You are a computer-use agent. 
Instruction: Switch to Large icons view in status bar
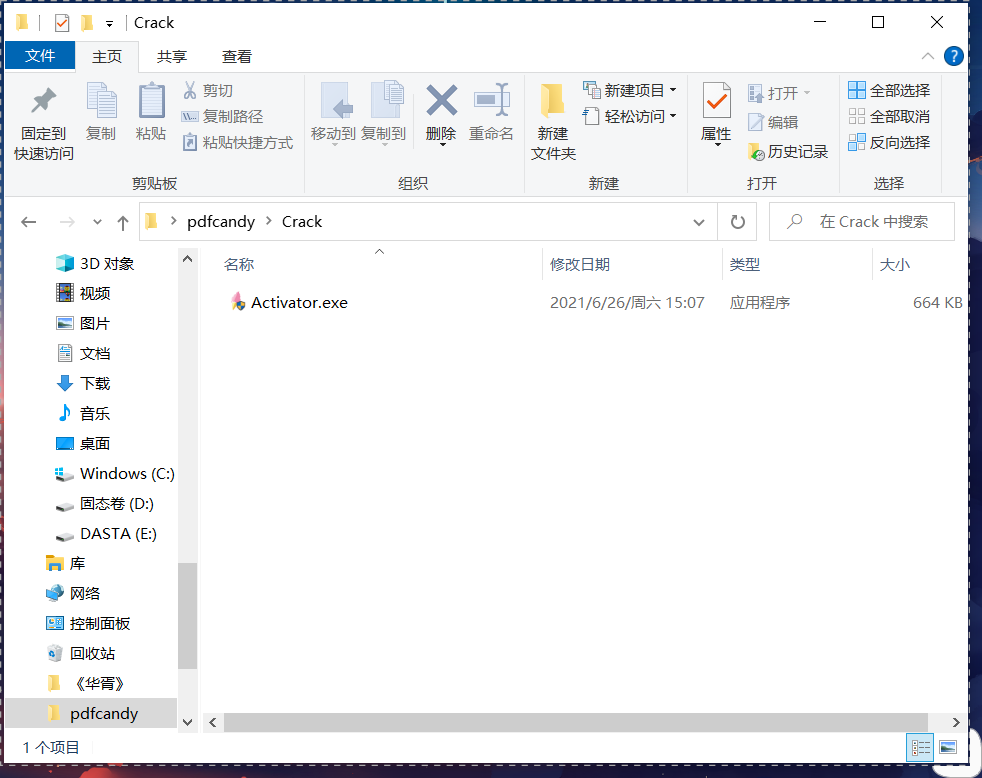click(x=948, y=747)
